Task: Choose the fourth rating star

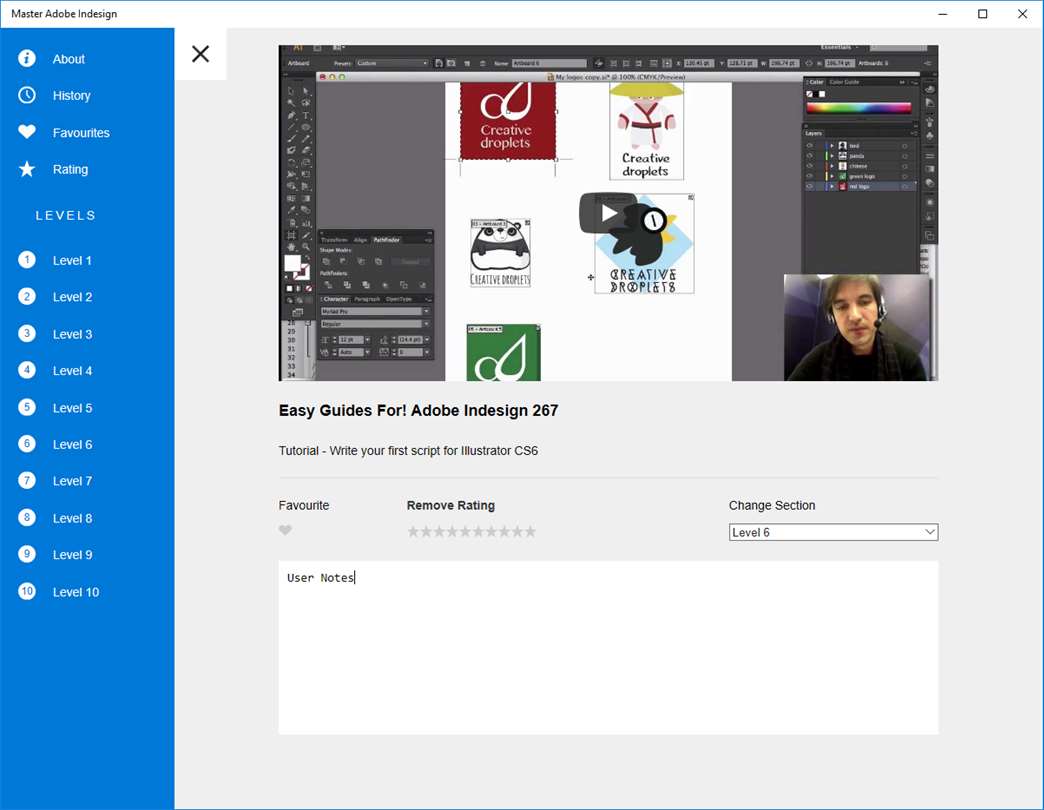Action: pos(452,531)
